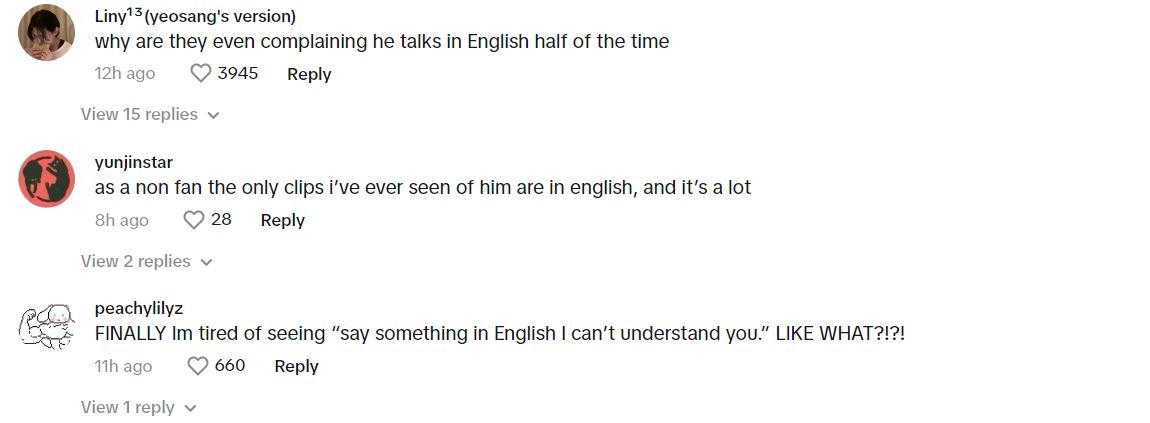Expand View 15 replies
Screen dimensions: 1150x423
coord(149,114)
